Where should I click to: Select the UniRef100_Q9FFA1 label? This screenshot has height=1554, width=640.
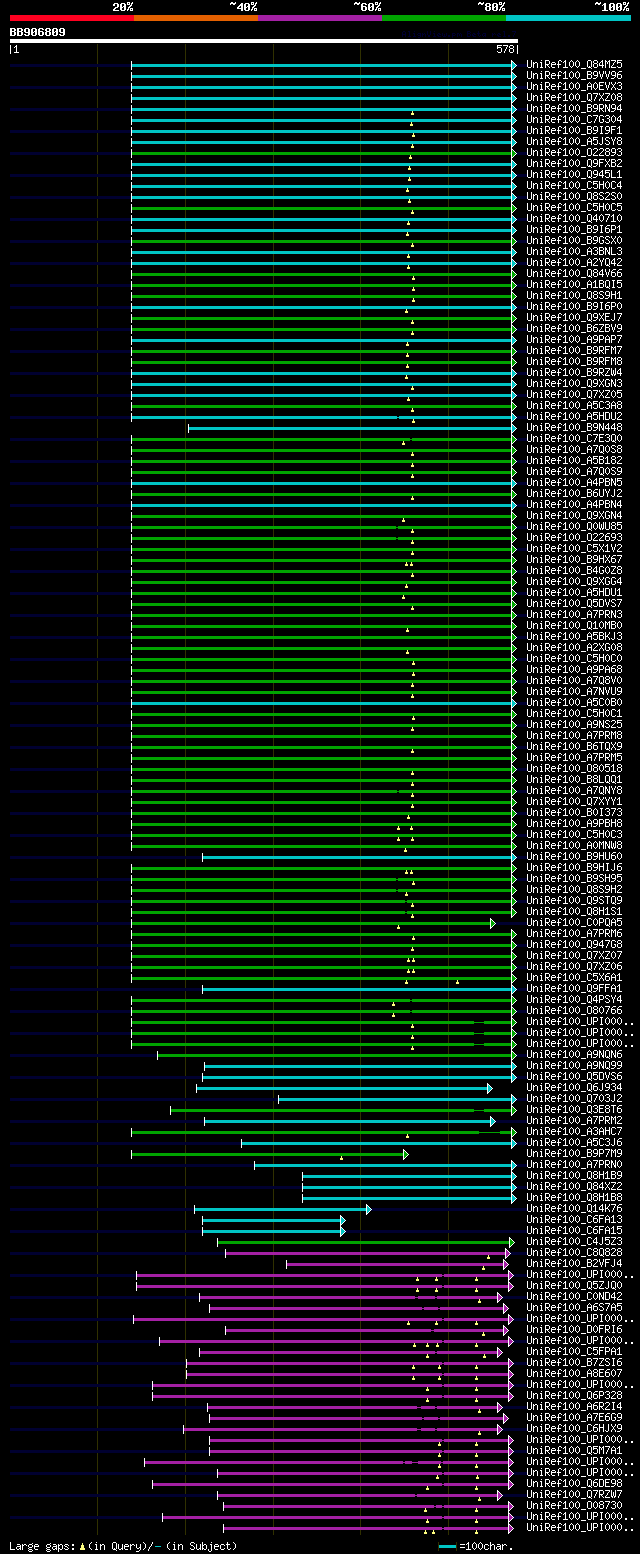(574, 988)
